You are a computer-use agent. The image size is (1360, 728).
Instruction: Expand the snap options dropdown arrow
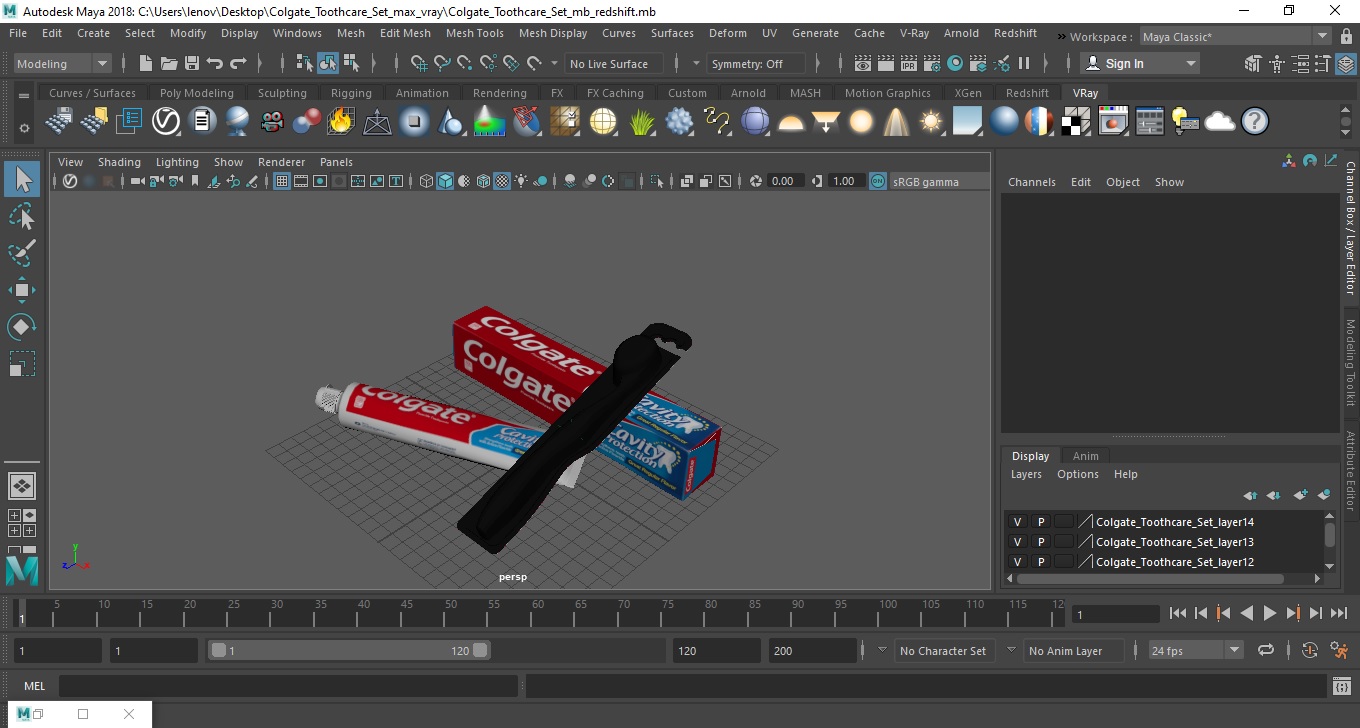555,63
